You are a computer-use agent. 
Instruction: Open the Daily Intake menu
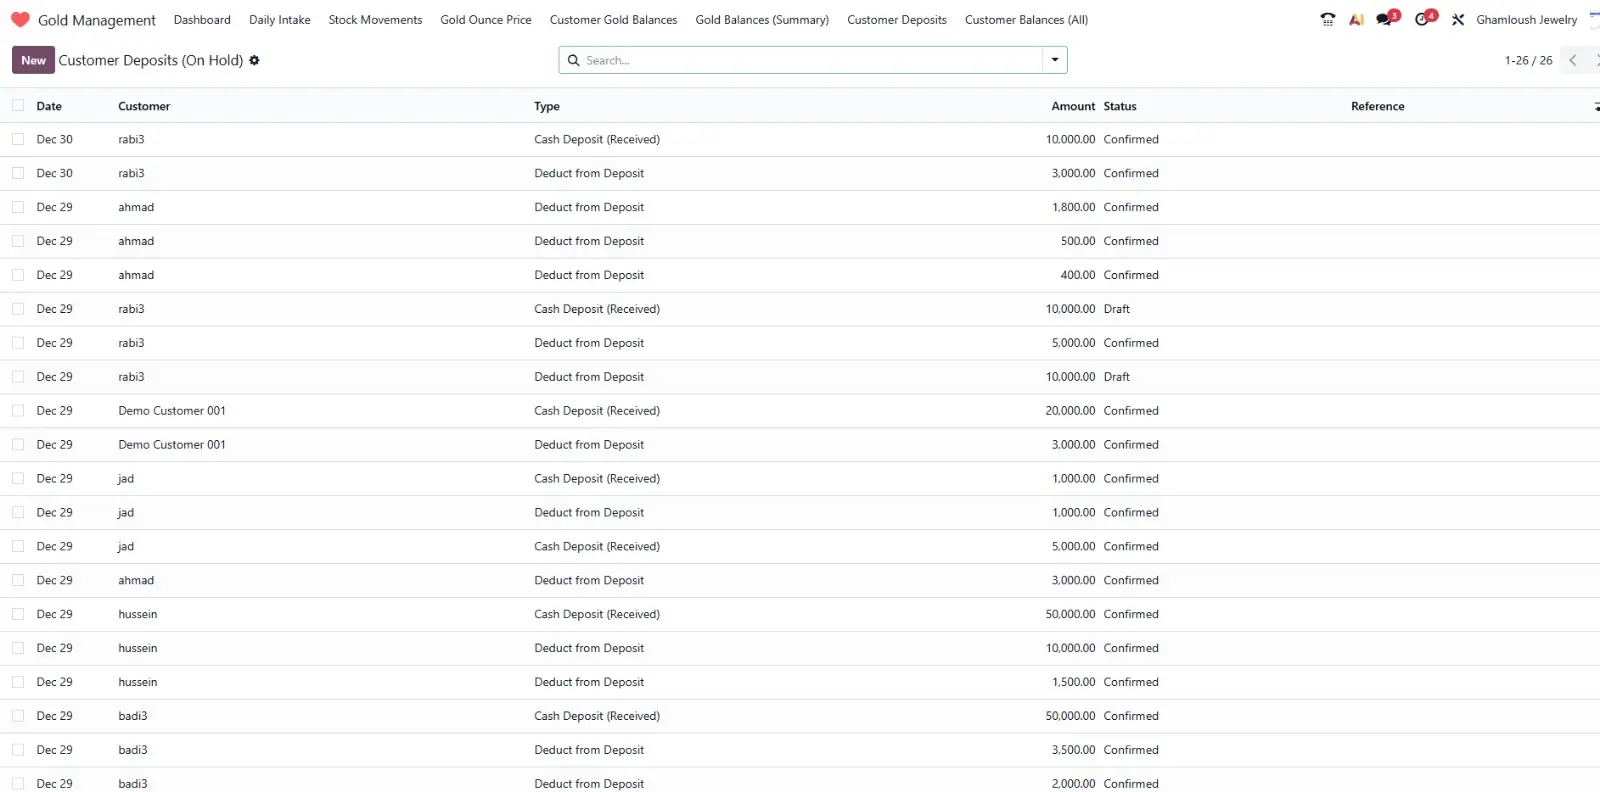(x=279, y=20)
